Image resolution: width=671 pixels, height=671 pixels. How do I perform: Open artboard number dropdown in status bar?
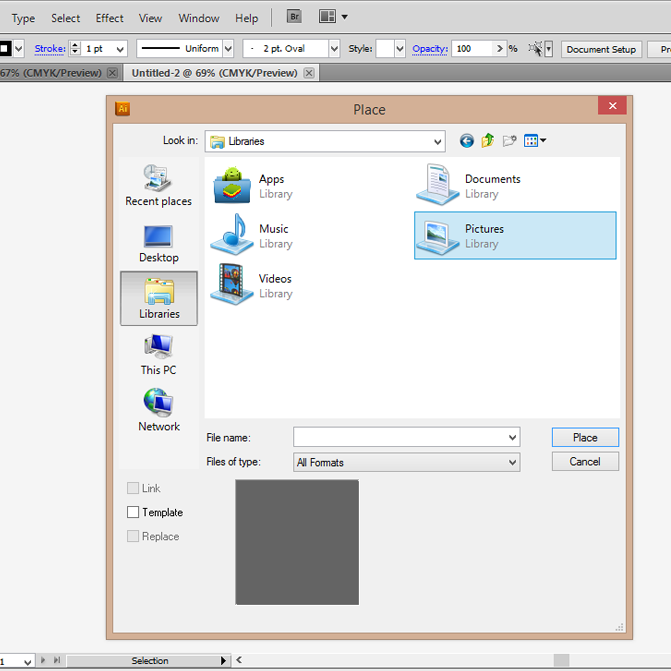click(27, 662)
